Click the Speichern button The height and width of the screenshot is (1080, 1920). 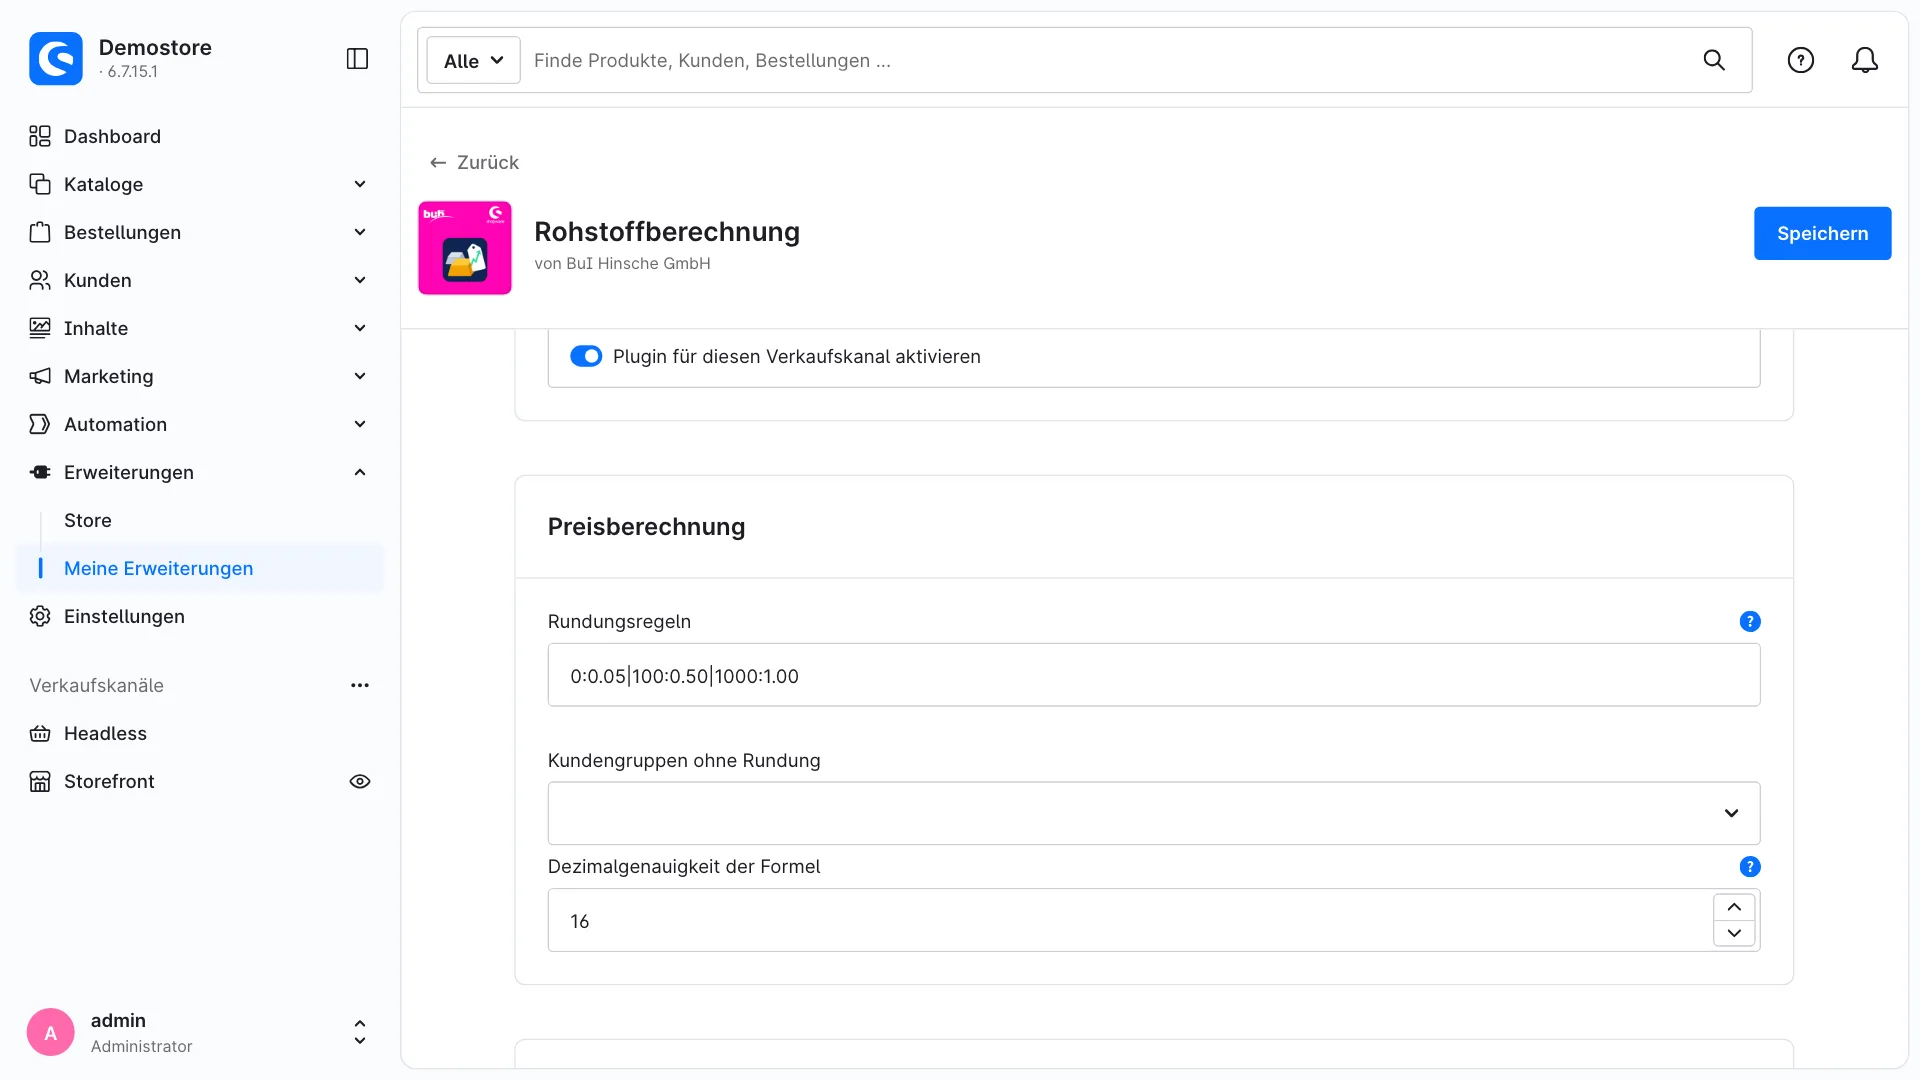1822,233
